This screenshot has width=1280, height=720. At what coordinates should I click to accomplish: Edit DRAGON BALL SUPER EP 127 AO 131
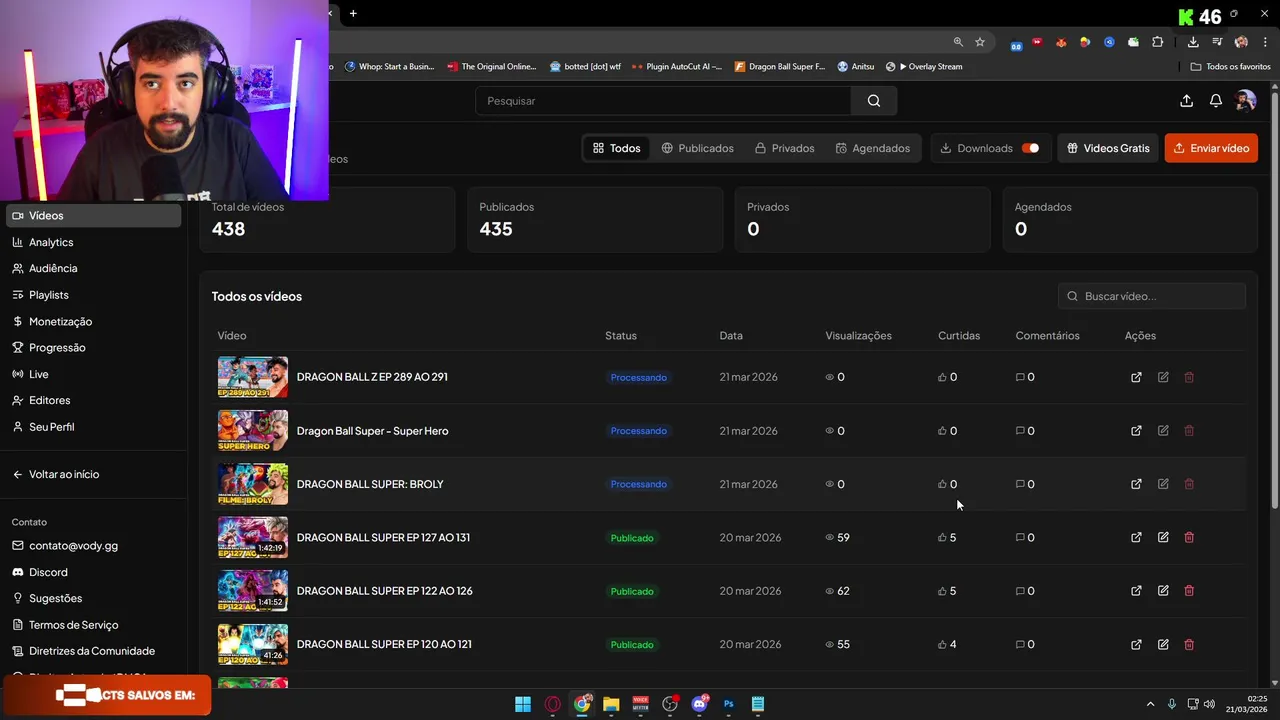click(x=1163, y=538)
